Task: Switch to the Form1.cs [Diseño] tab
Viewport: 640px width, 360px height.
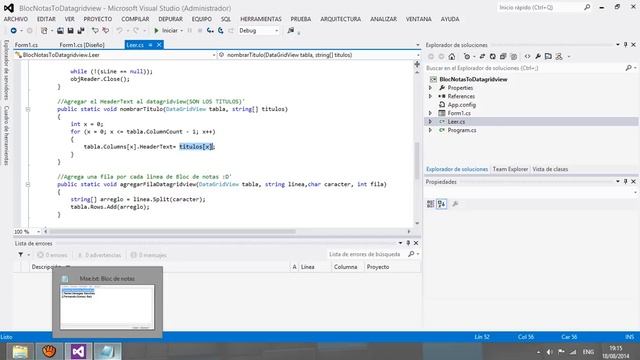Action: pos(82,45)
